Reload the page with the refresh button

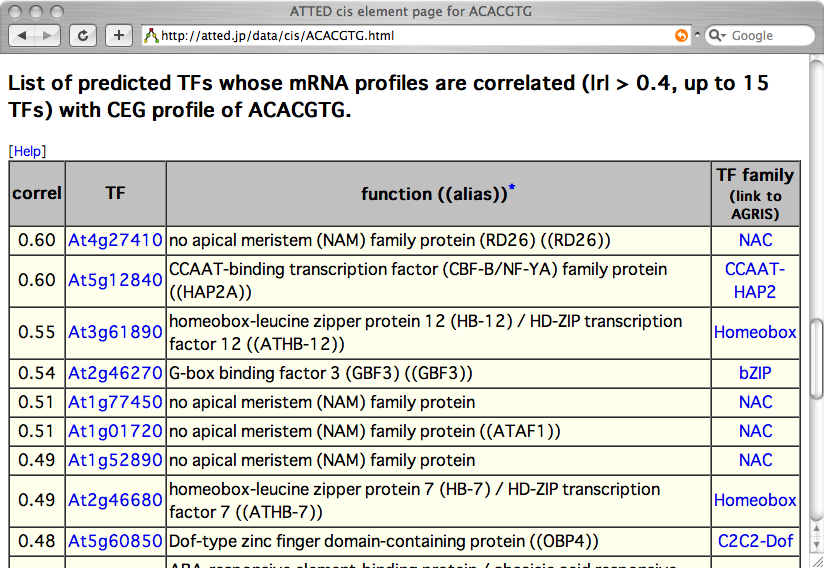83,35
